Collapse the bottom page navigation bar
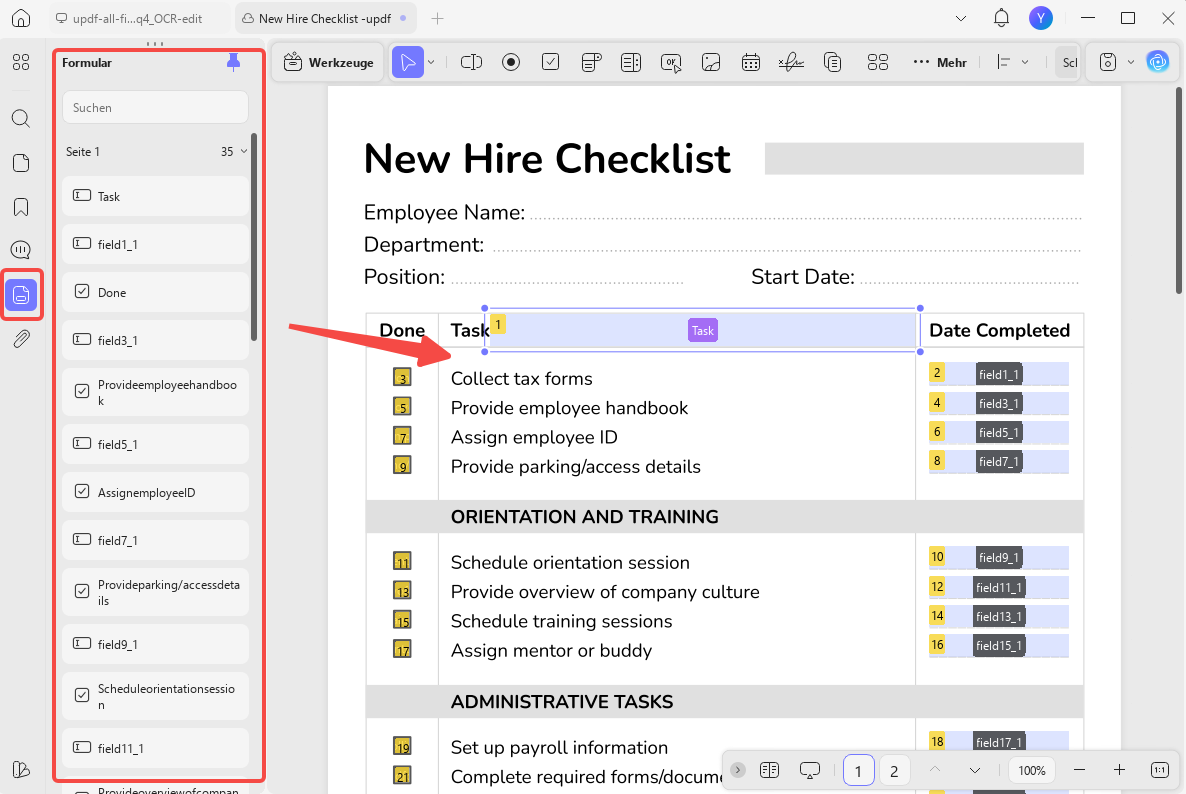1186x794 pixels. coord(737,770)
